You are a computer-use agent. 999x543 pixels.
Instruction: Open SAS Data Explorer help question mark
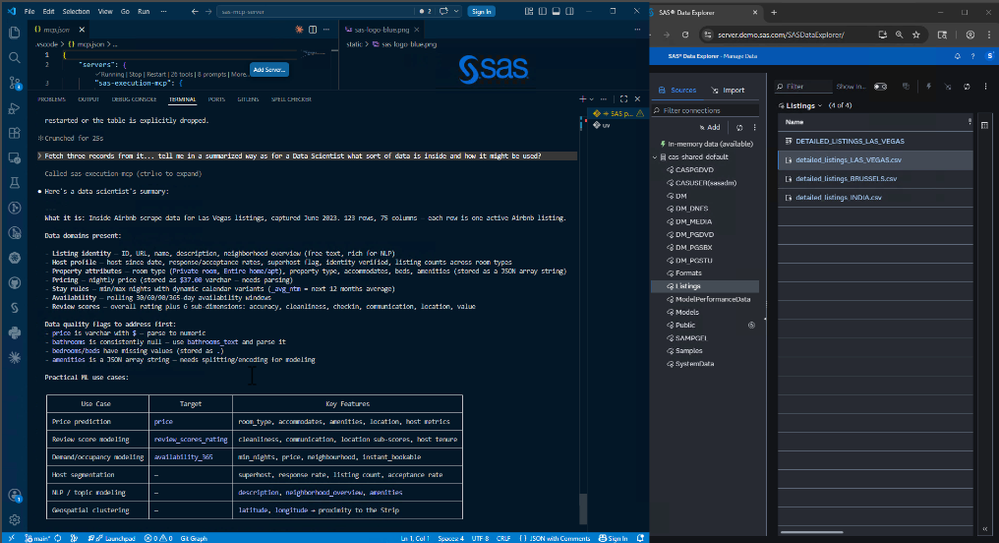click(973, 56)
